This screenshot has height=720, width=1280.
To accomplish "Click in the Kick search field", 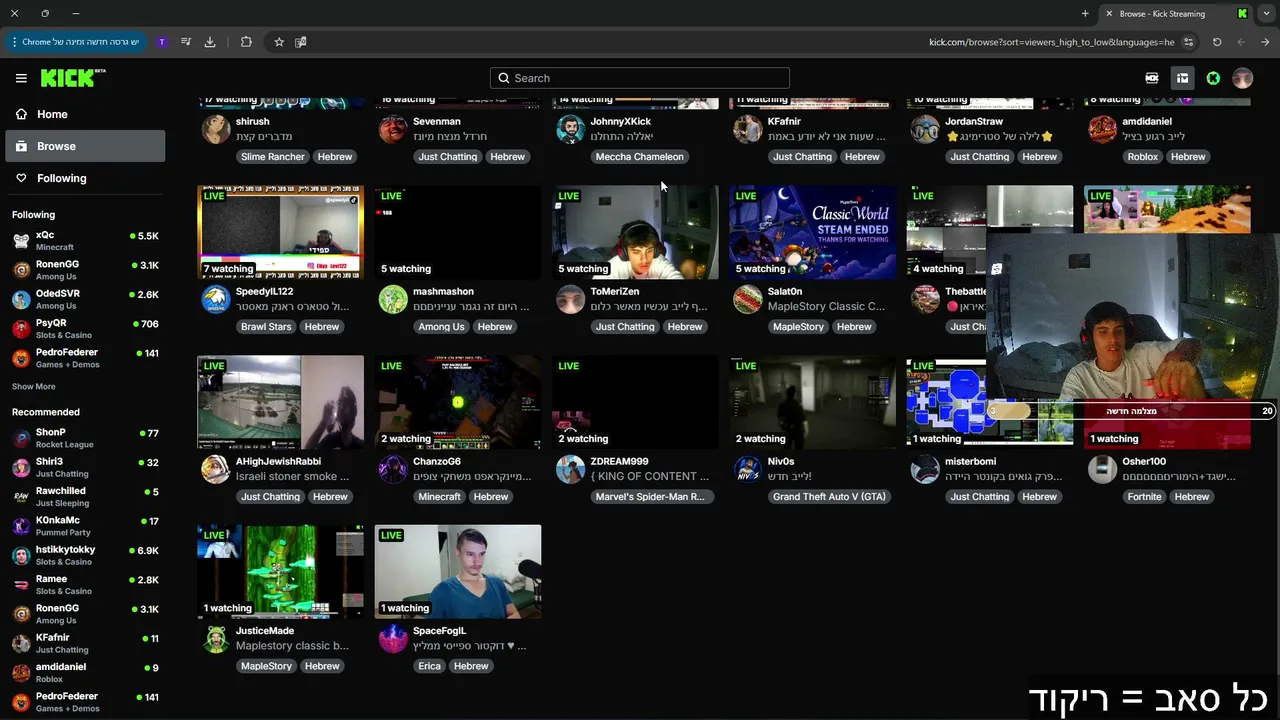I will pos(640,78).
